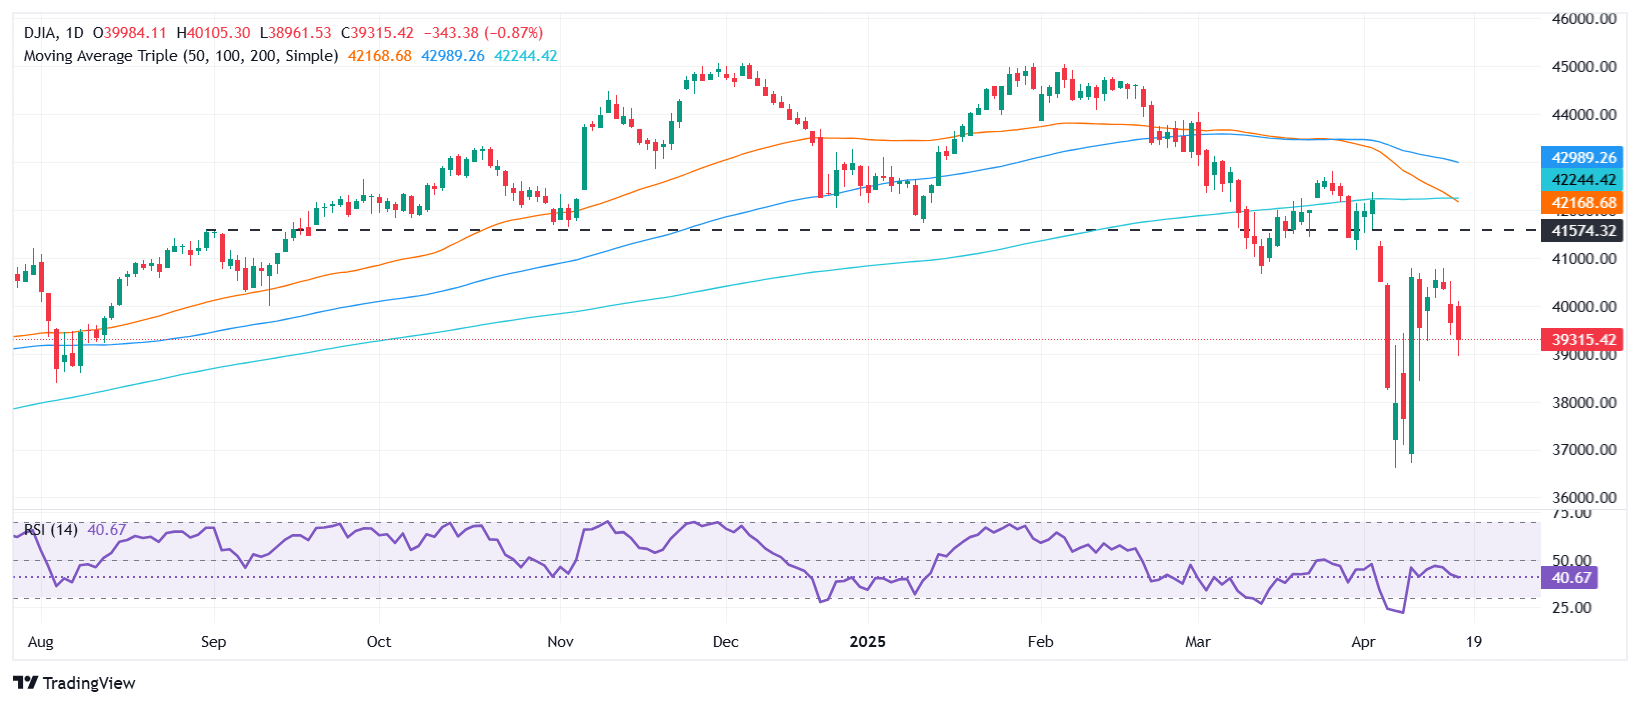Click the 2025 label on time axis

pos(867,642)
